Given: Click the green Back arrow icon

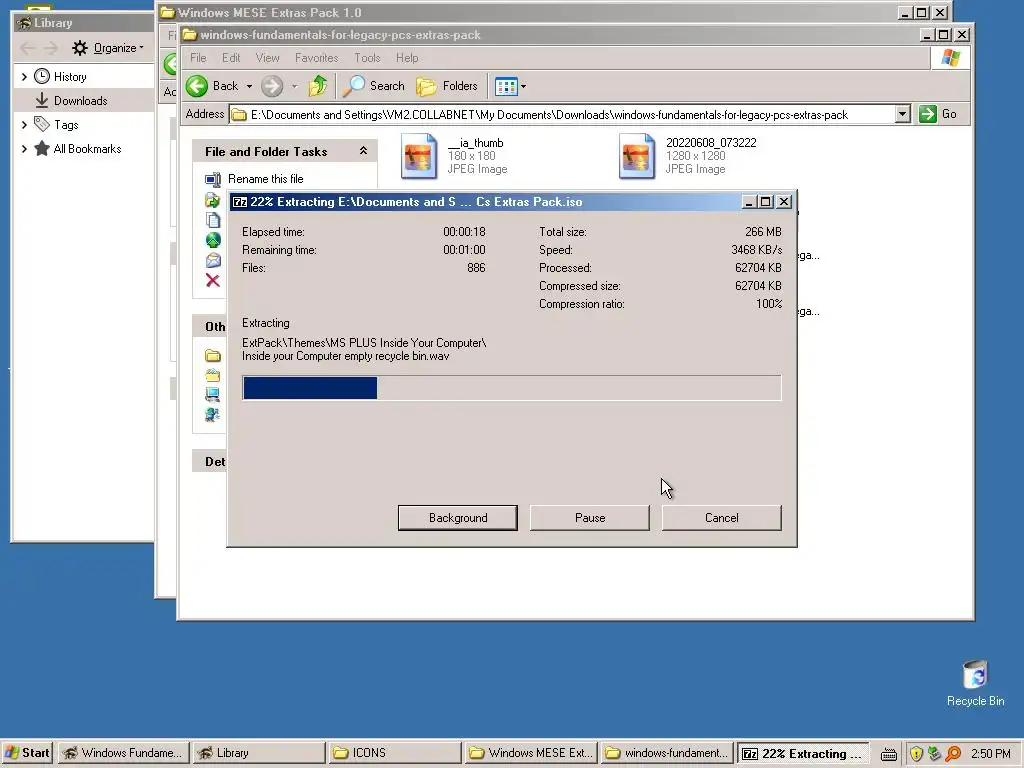Looking at the screenshot, I should [x=197, y=86].
